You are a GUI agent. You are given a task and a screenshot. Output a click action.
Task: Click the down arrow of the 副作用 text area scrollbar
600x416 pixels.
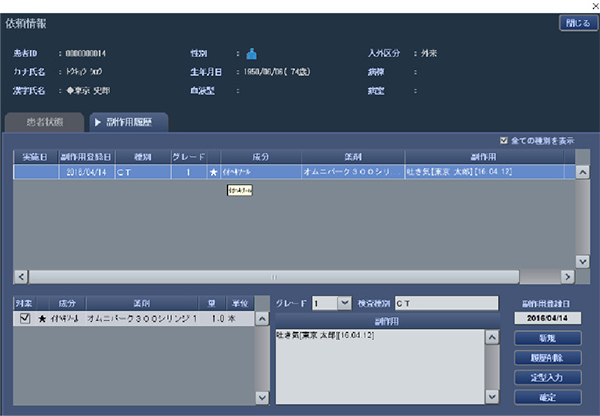[x=492, y=397]
